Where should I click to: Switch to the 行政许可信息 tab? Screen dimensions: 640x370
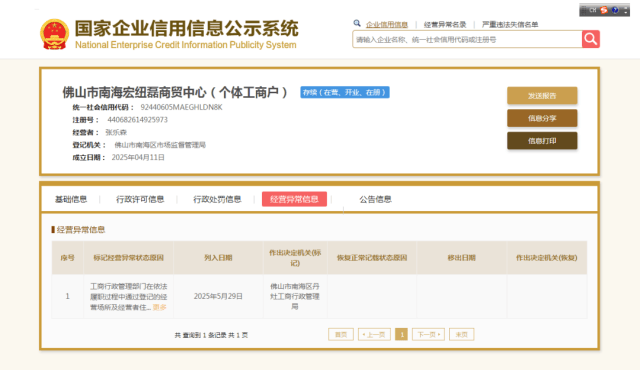coord(140,199)
